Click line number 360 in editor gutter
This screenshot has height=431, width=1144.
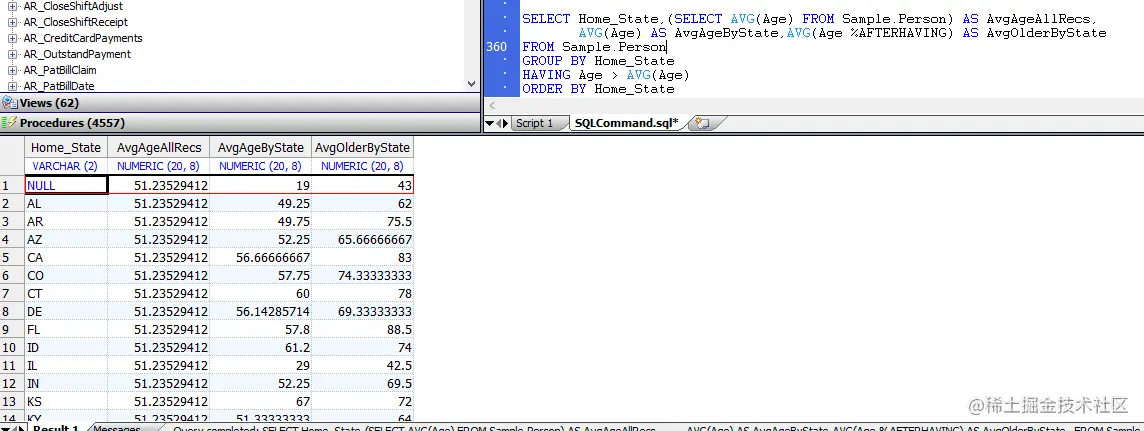pyautogui.click(x=496, y=47)
